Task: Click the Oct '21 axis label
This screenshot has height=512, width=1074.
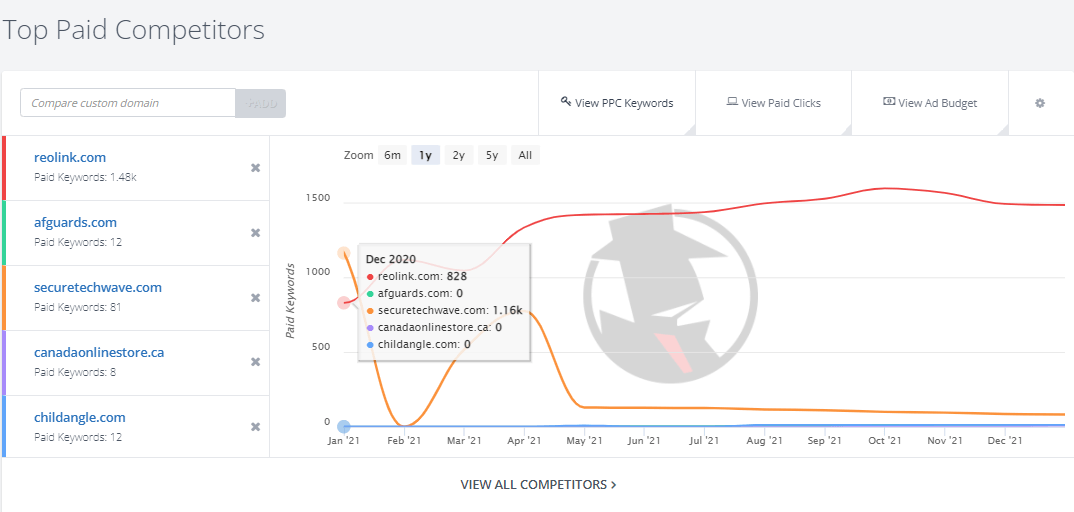Action: pyautogui.click(x=884, y=441)
